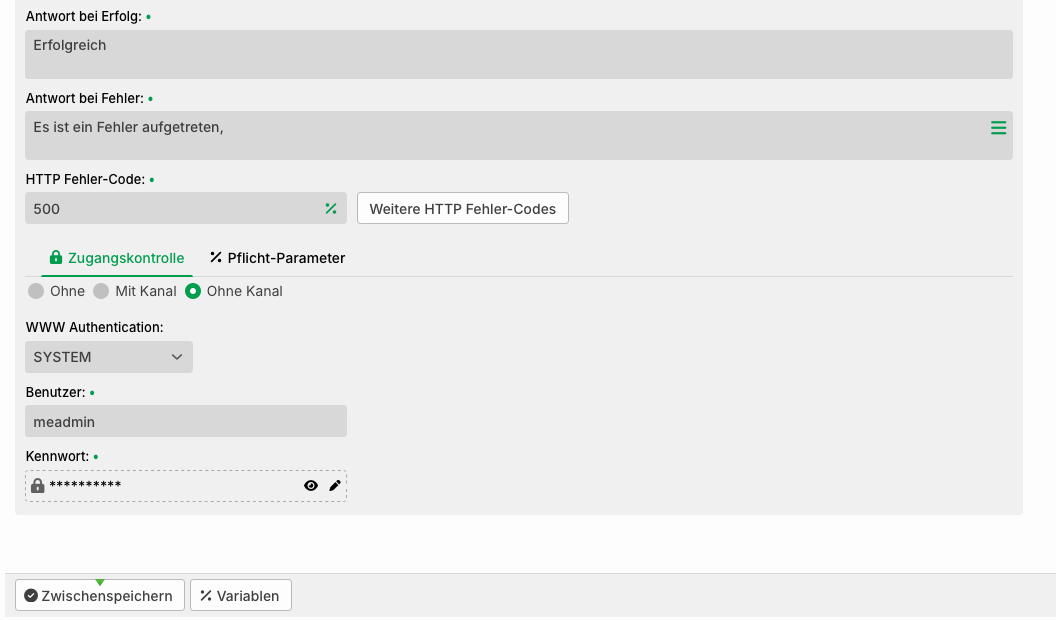This screenshot has height=620, width=1056.
Task: Switch to the Zugangskontrolle tab
Action: pos(117,258)
